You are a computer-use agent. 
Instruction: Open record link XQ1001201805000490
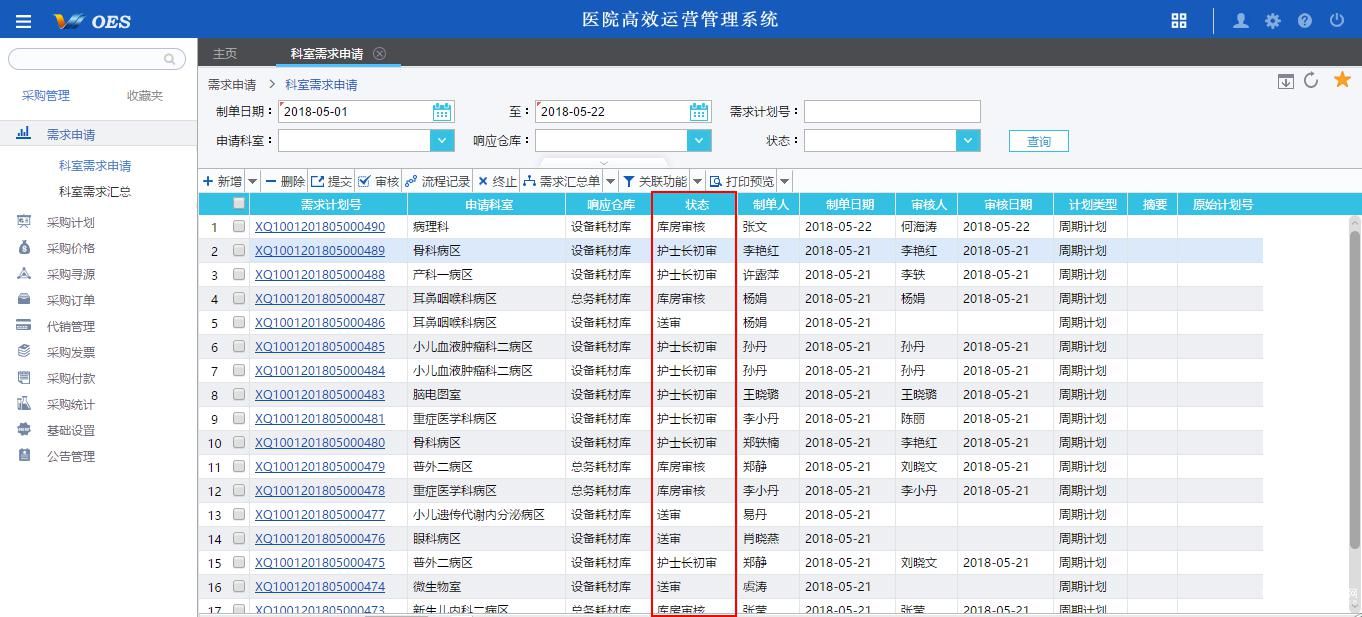tap(320, 227)
